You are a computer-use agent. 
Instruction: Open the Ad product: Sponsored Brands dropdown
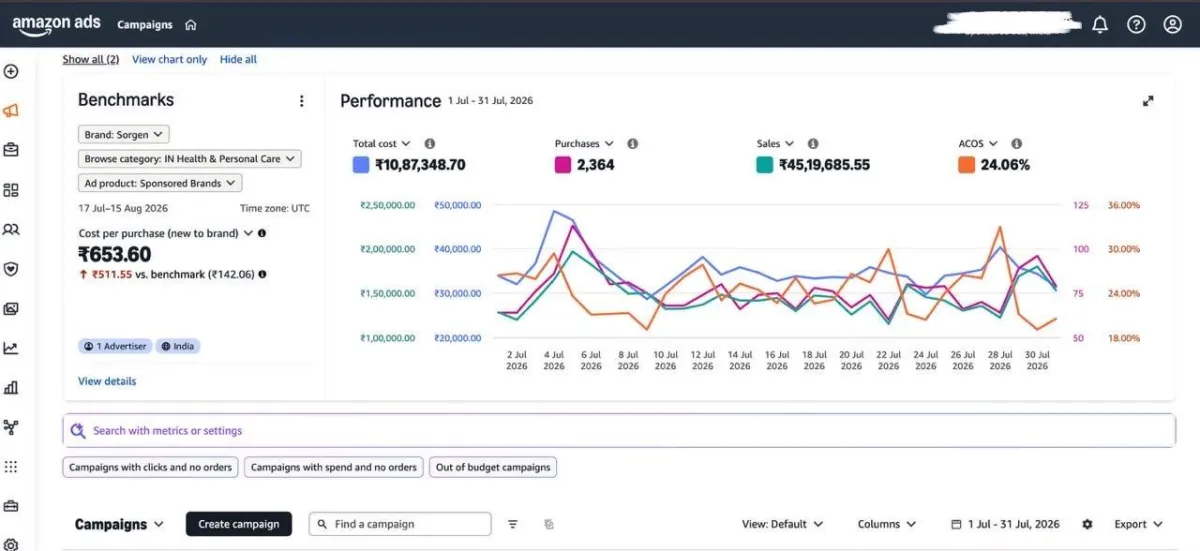(160, 183)
